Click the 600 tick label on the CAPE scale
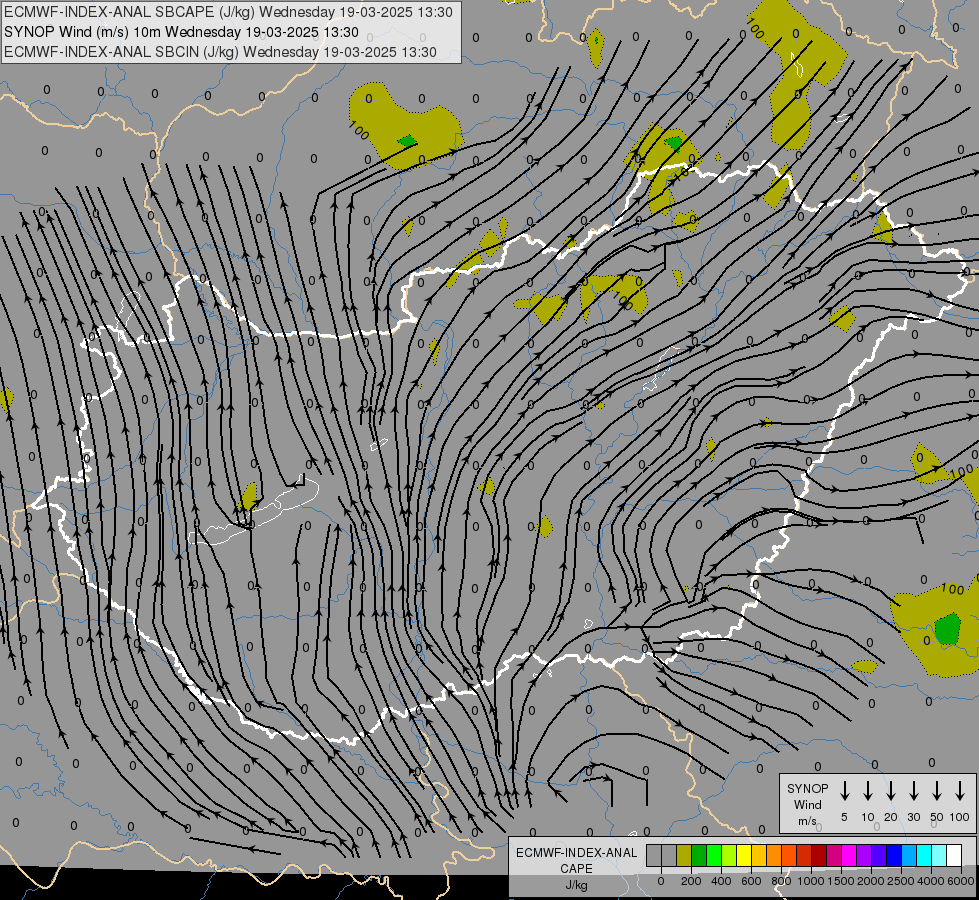Image resolution: width=979 pixels, height=900 pixels. click(751, 881)
